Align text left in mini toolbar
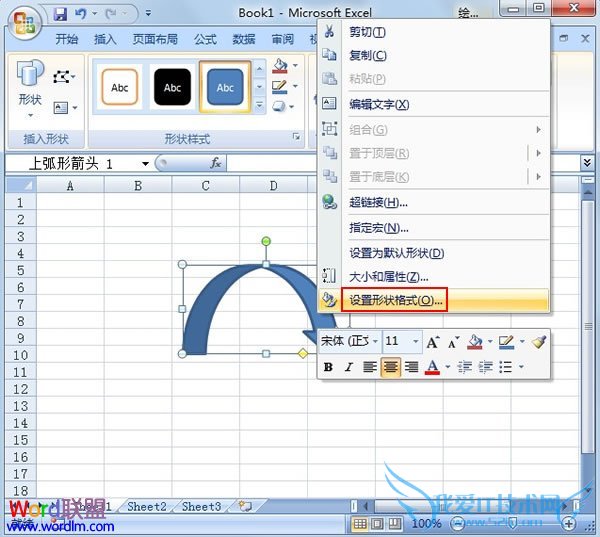 [x=370, y=367]
